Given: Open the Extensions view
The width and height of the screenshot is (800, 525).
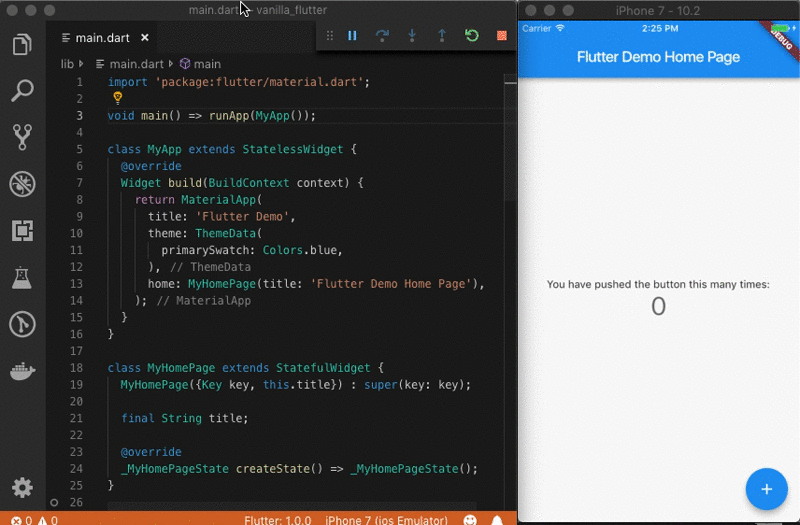Looking at the screenshot, I should coord(22,231).
